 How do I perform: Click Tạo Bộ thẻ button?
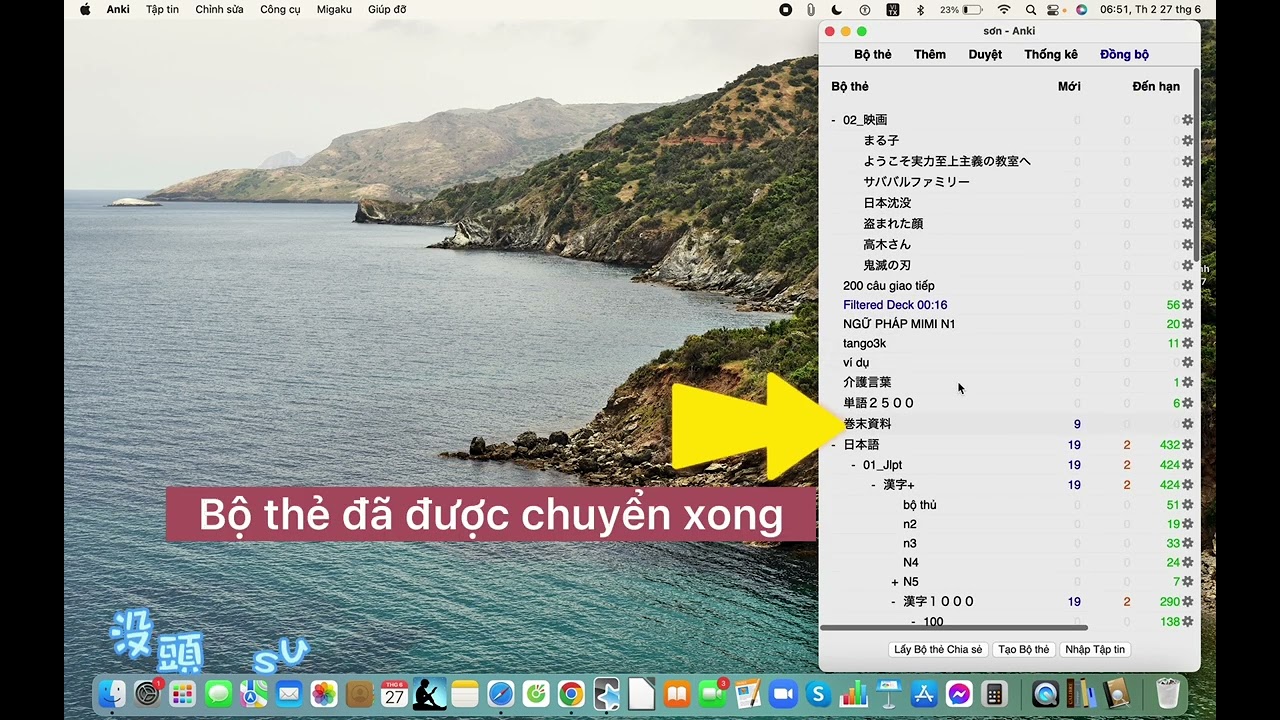(1023, 650)
